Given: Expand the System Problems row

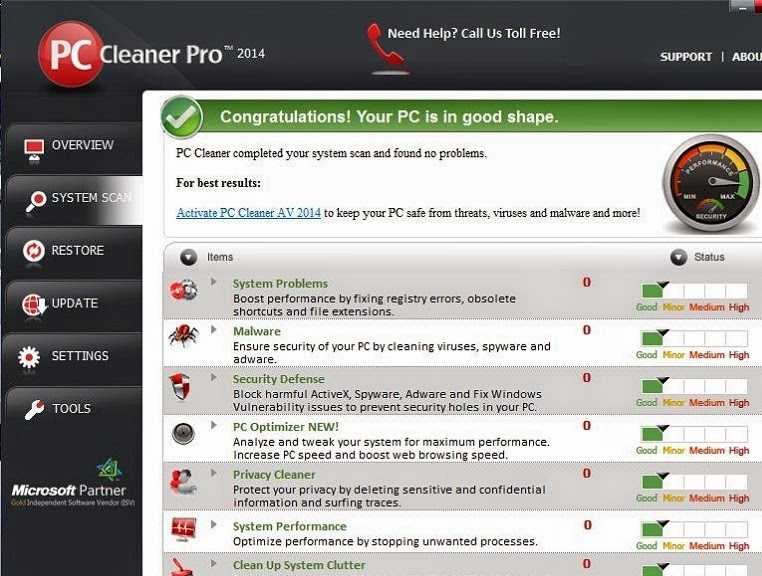Looking at the screenshot, I should pos(213,281).
